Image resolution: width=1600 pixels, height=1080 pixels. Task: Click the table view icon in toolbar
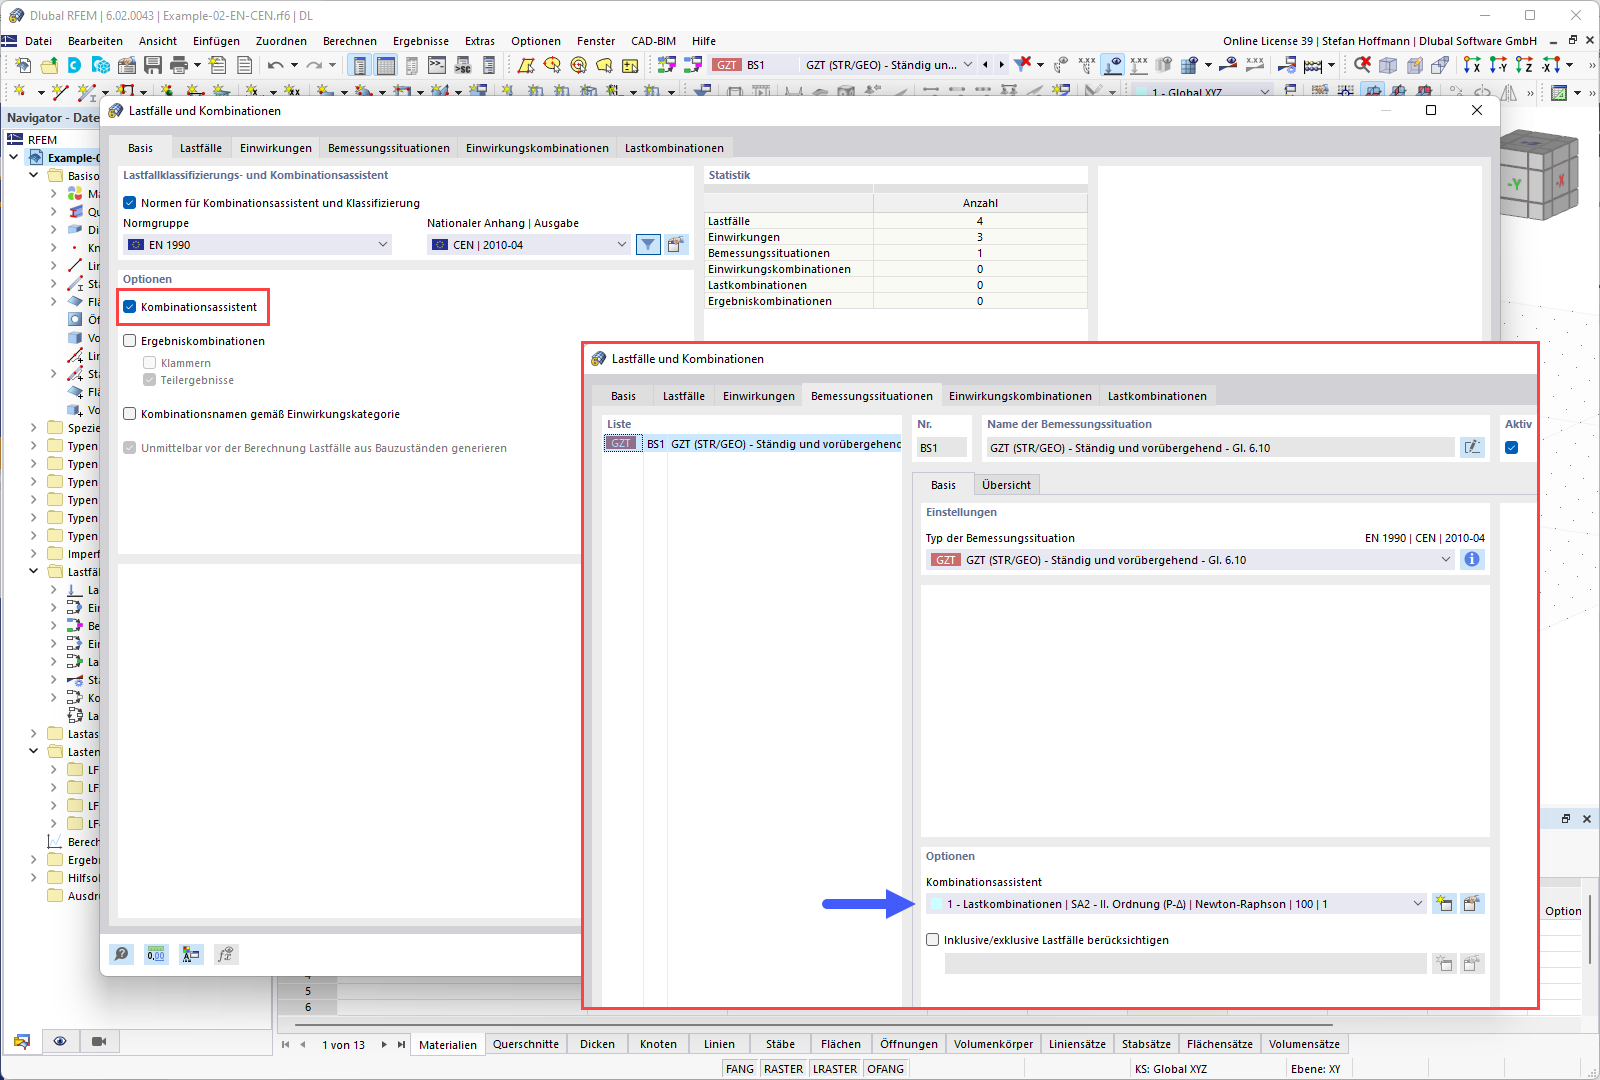point(385,65)
